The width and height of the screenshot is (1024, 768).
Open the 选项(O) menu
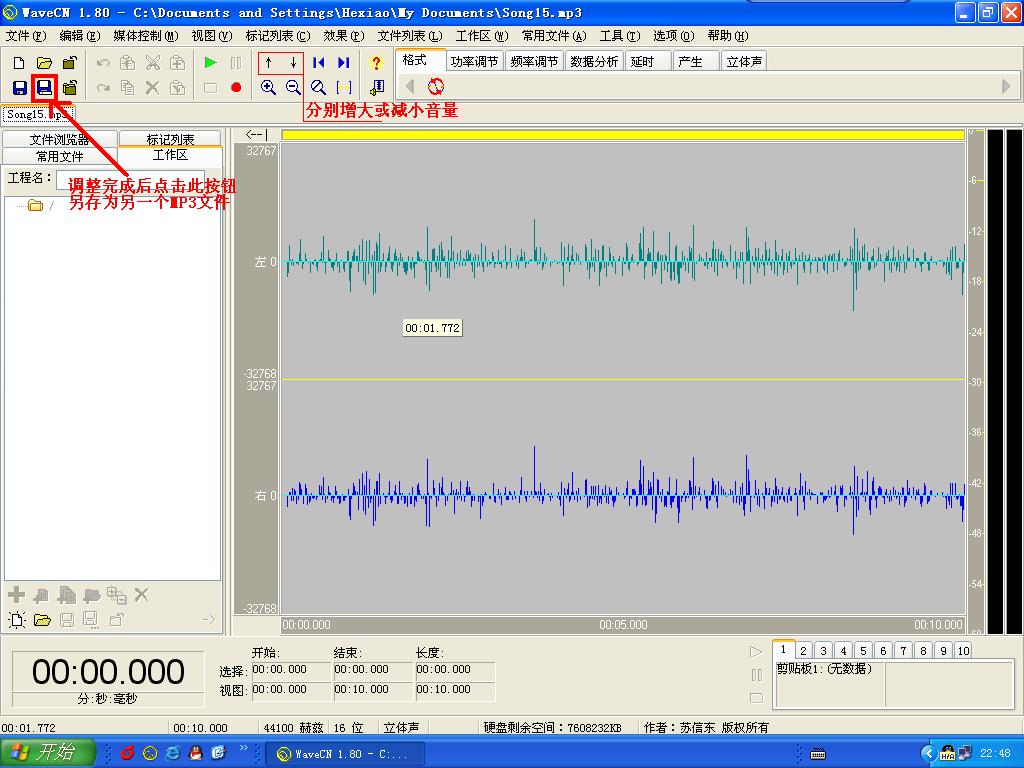[x=673, y=36]
